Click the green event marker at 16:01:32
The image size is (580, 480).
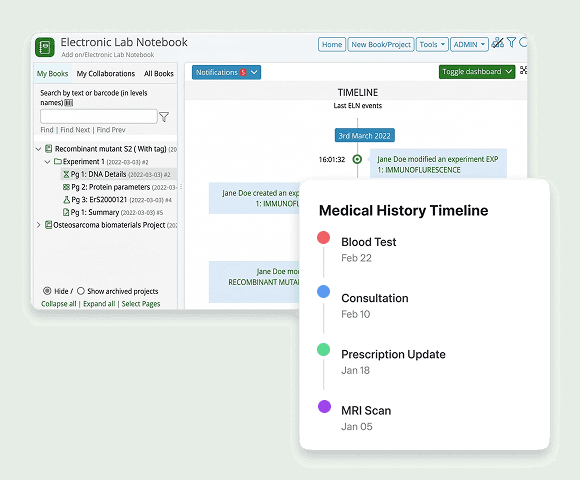point(357,159)
